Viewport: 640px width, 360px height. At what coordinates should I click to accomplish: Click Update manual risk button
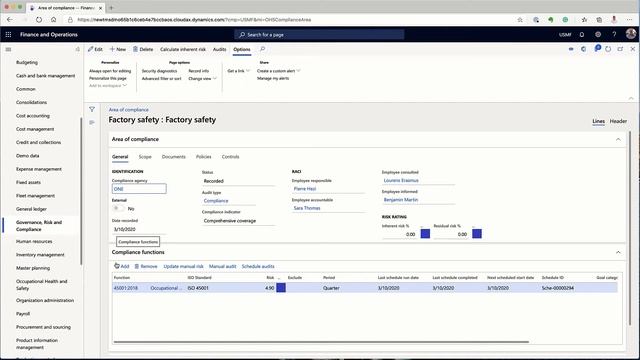(183, 266)
